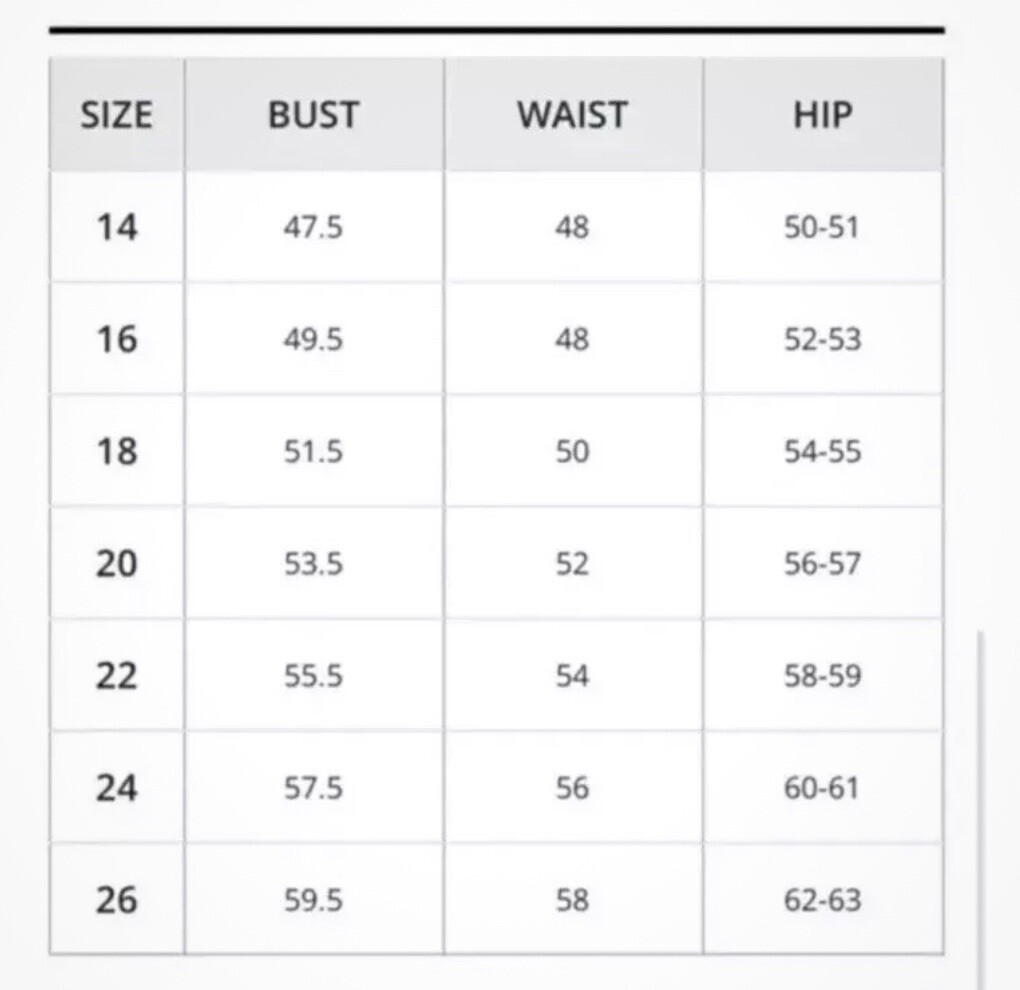Click hip range 50-51
This screenshot has width=1020, height=990.
point(822,228)
